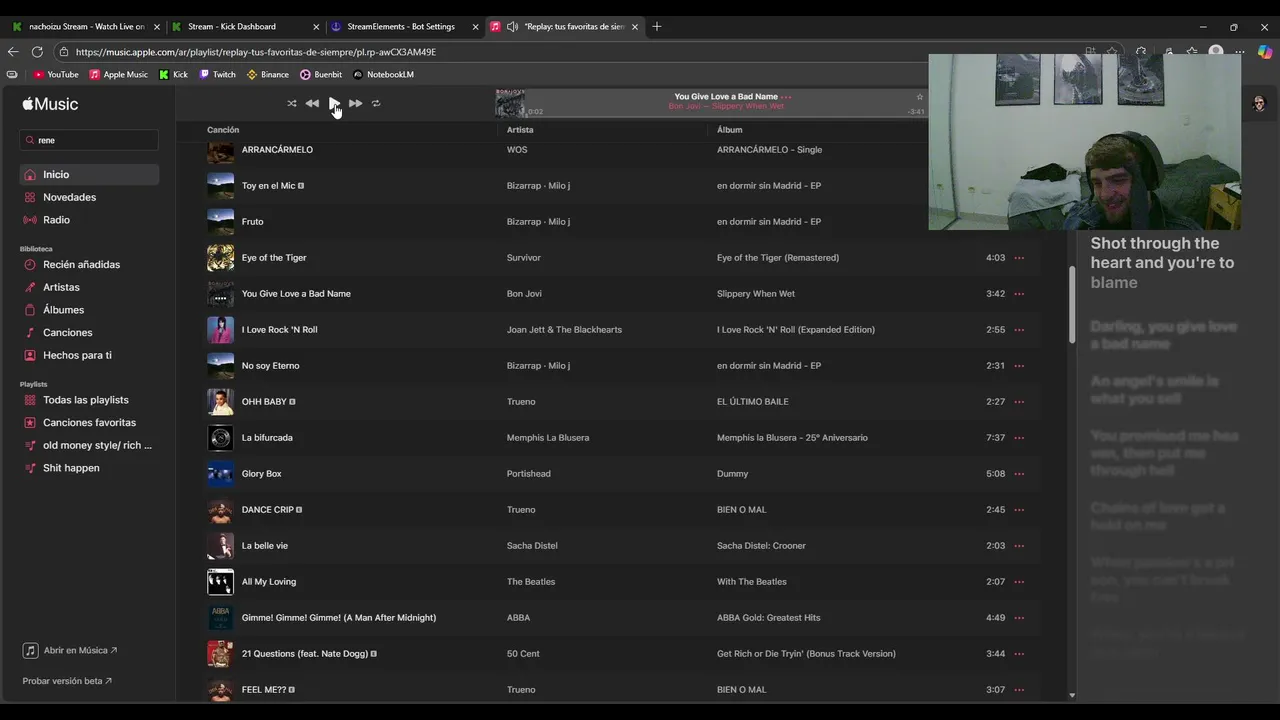Click the now playing album artwork
The image size is (1280, 720).
point(510,103)
